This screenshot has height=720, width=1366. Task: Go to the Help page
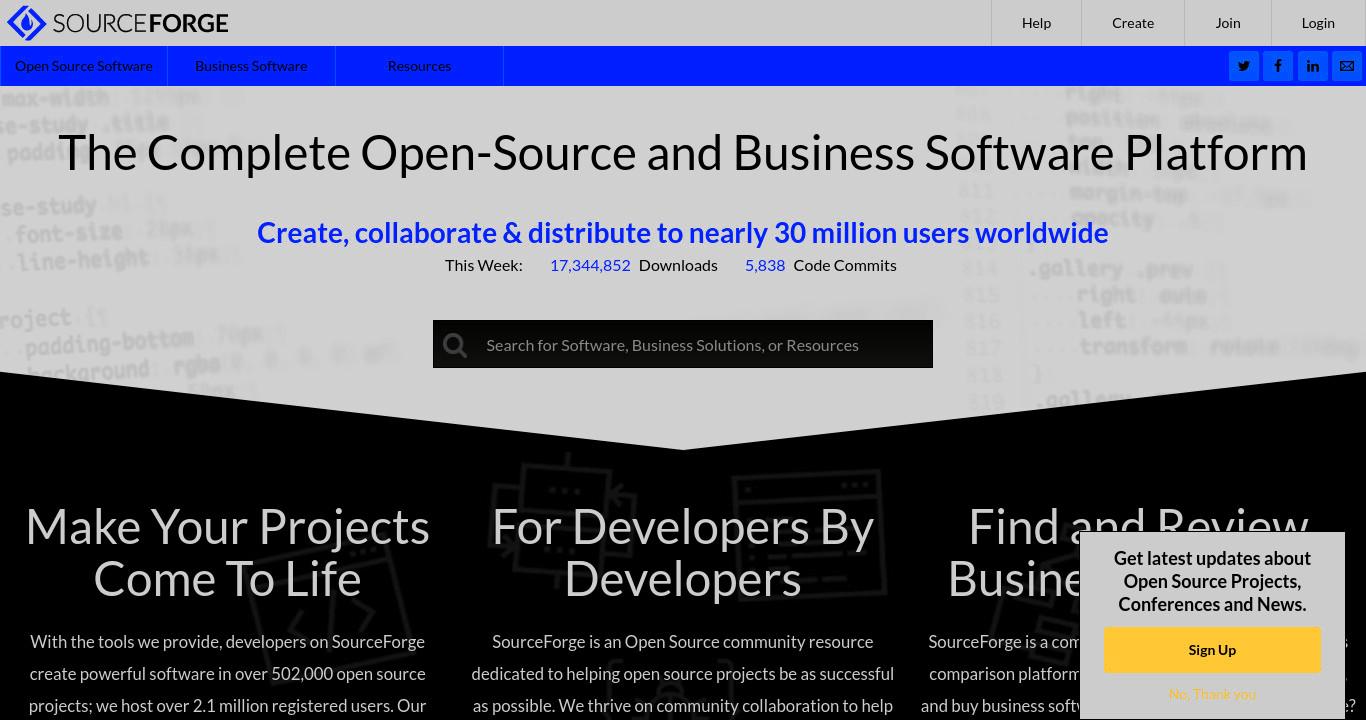1036,23
